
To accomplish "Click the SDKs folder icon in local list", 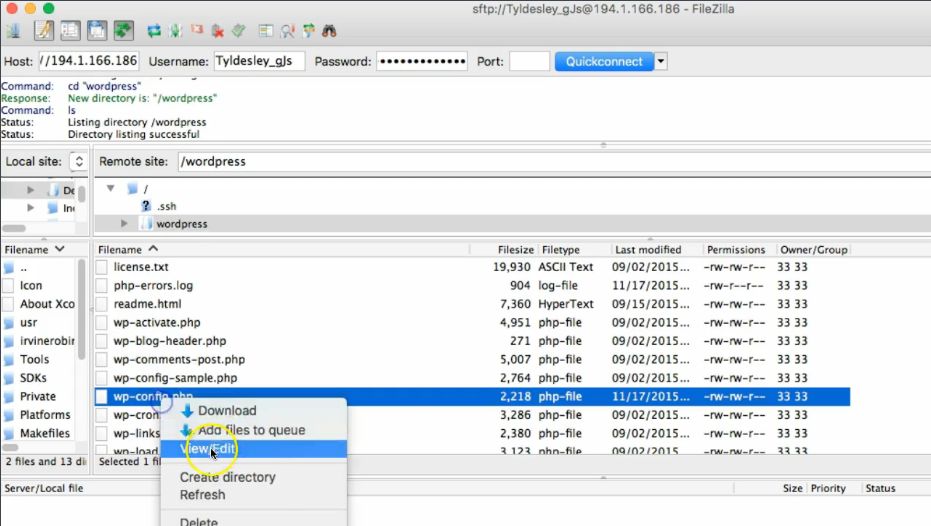I will tap(8, 378).
